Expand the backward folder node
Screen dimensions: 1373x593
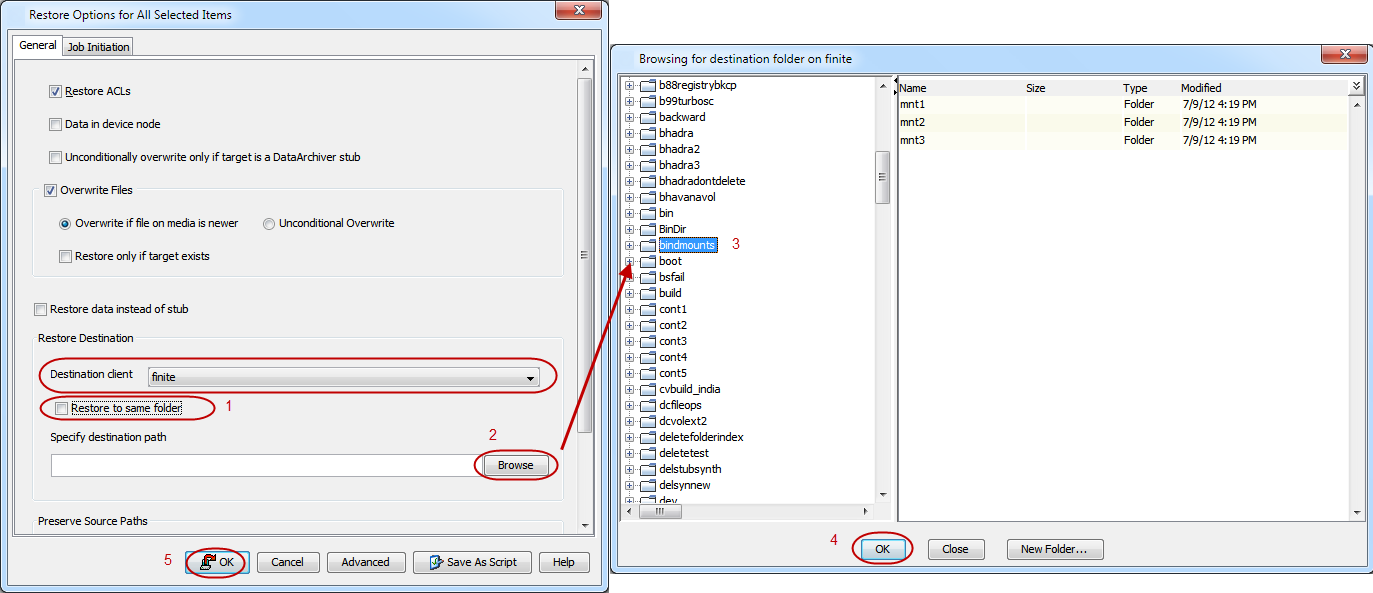click(628, 116)
